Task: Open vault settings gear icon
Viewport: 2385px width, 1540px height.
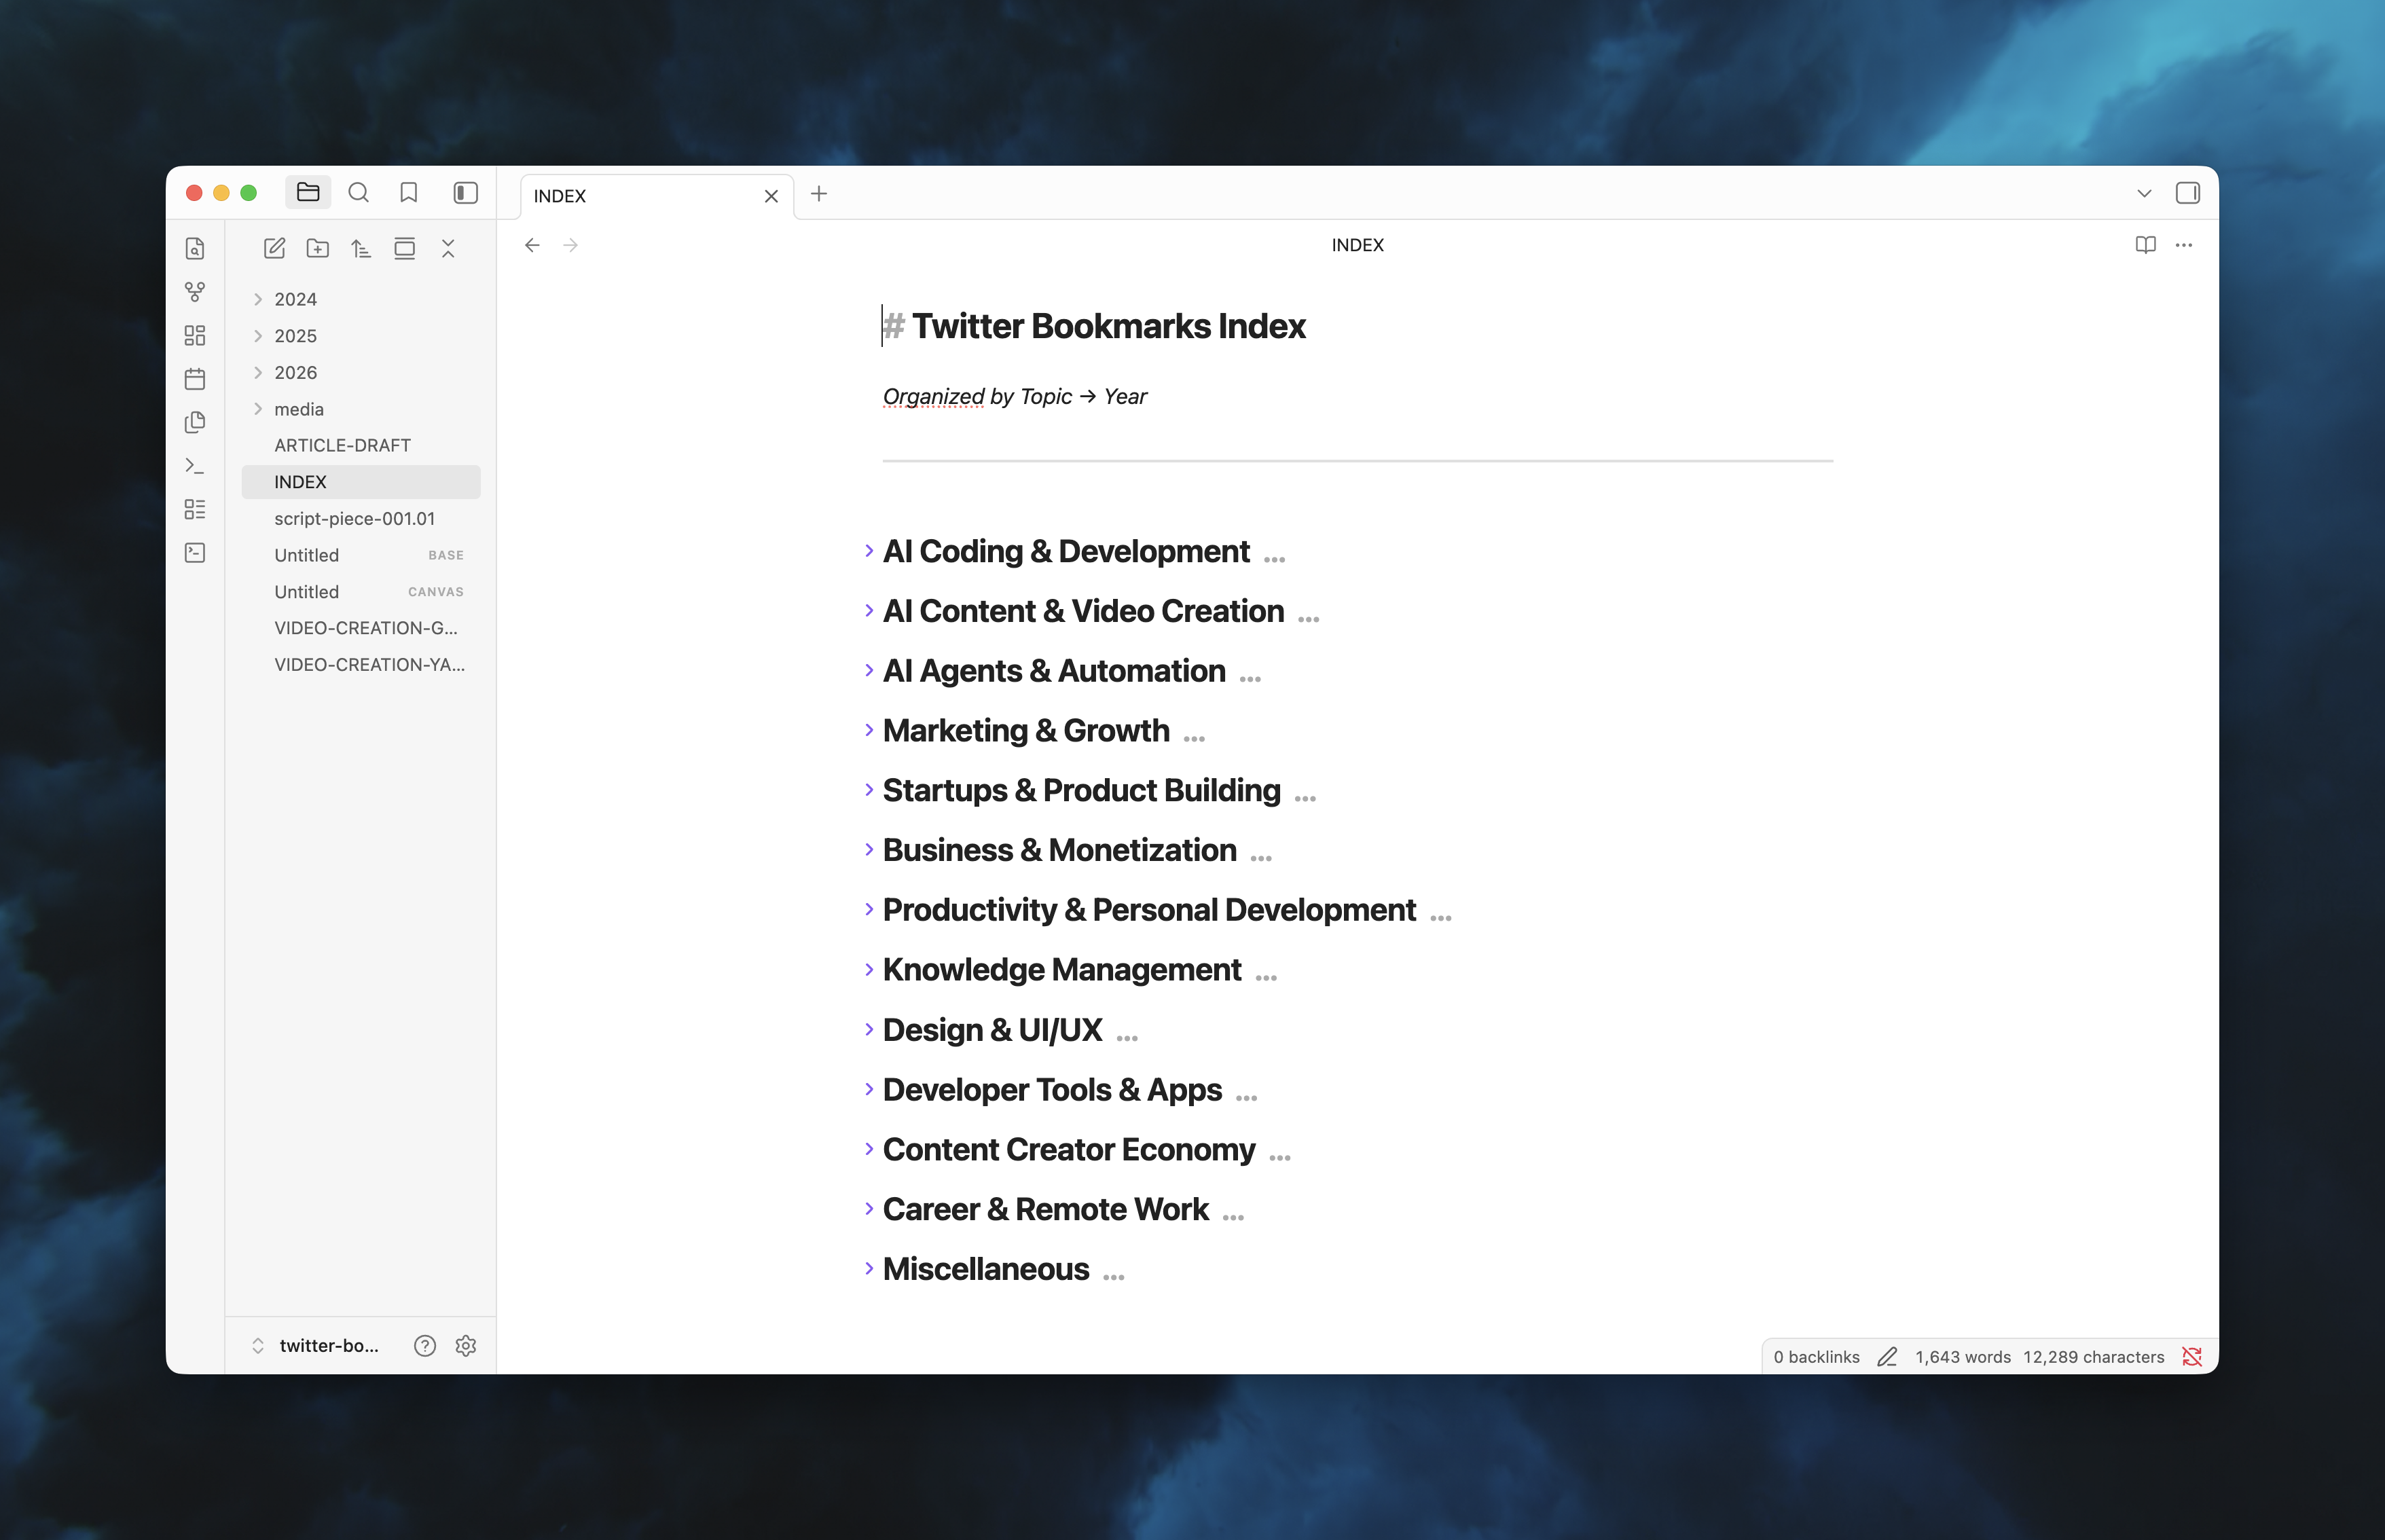Action: click(x=465, y=1345)
